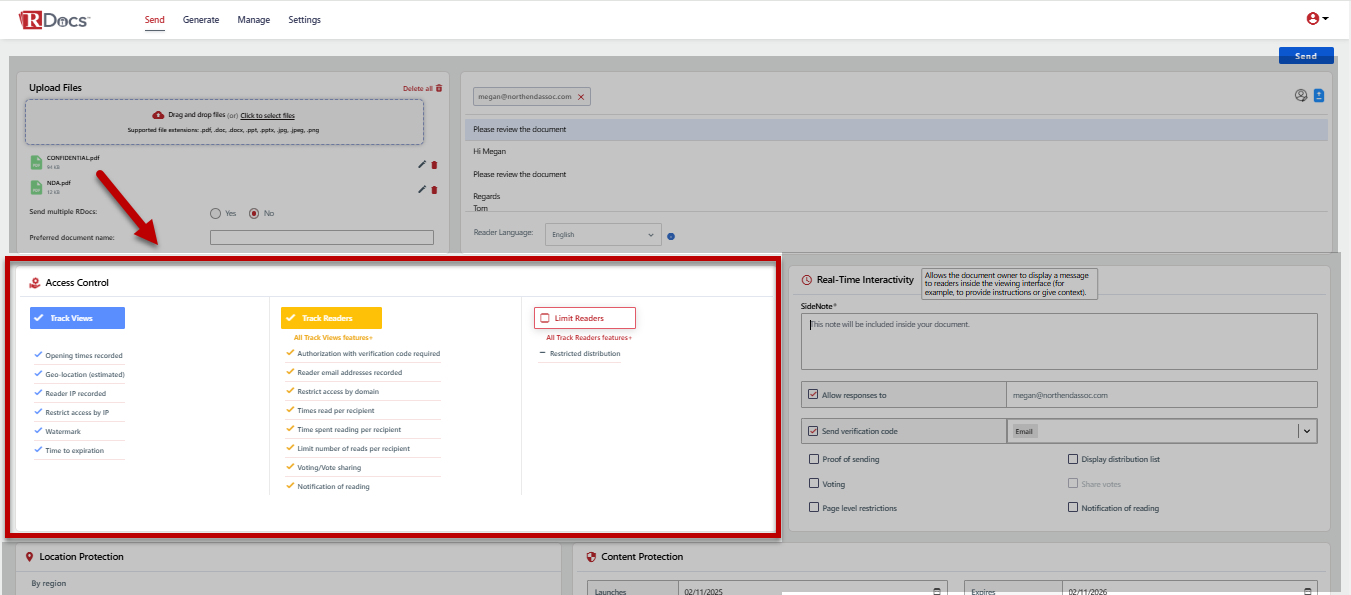Click 'Voting/Vote sharing' feature text
The height and width of the screenshot is (595, 1351).
pos(329,467)
